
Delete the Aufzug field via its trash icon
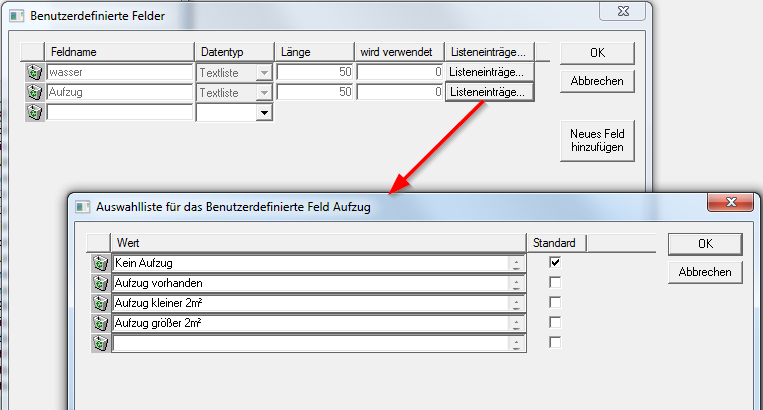click(x=34, y=92)
